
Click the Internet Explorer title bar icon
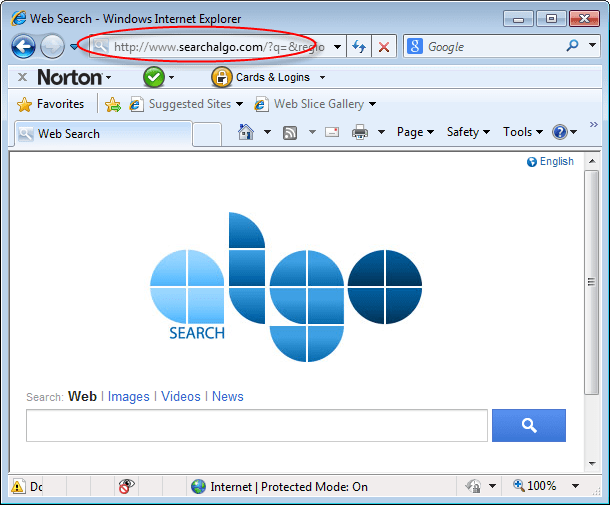pos(18,18)
